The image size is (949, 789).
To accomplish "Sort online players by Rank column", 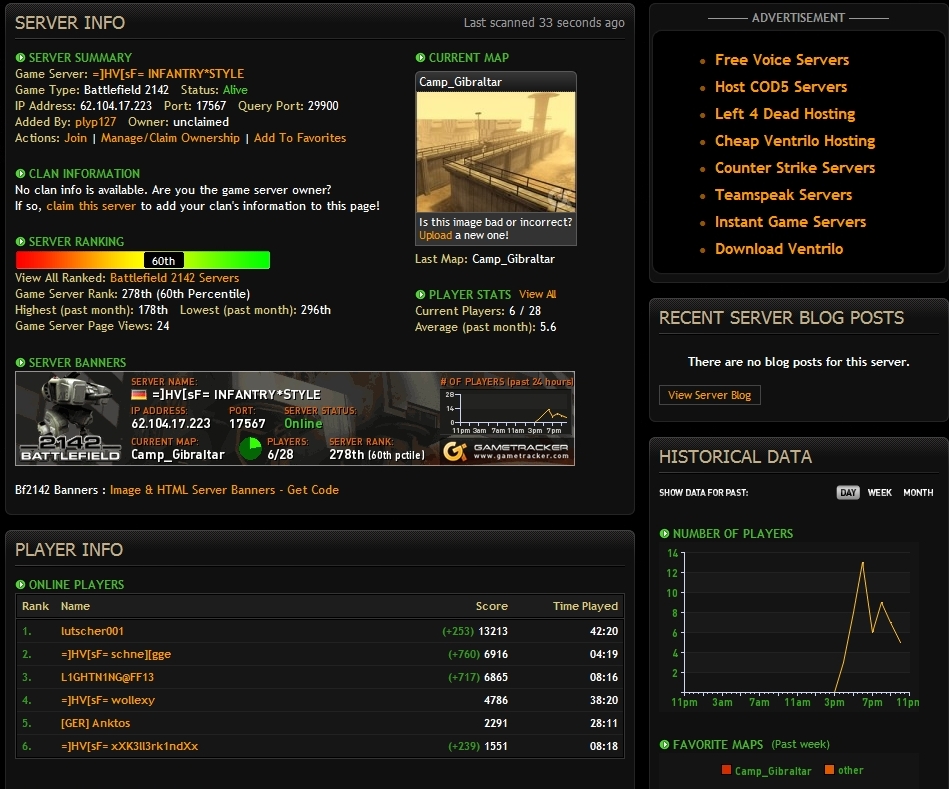I will click(x=35, y=606).
